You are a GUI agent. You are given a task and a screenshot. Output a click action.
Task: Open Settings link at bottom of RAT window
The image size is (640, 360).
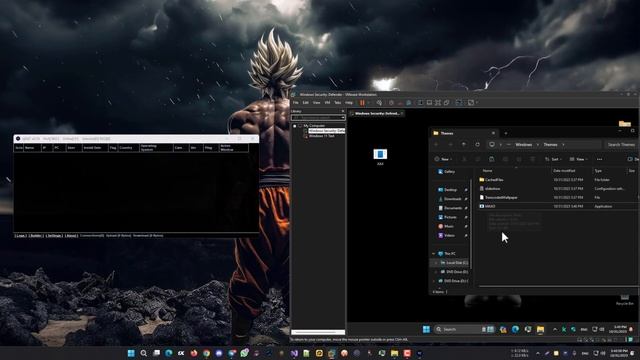click(x=54, y=236)
